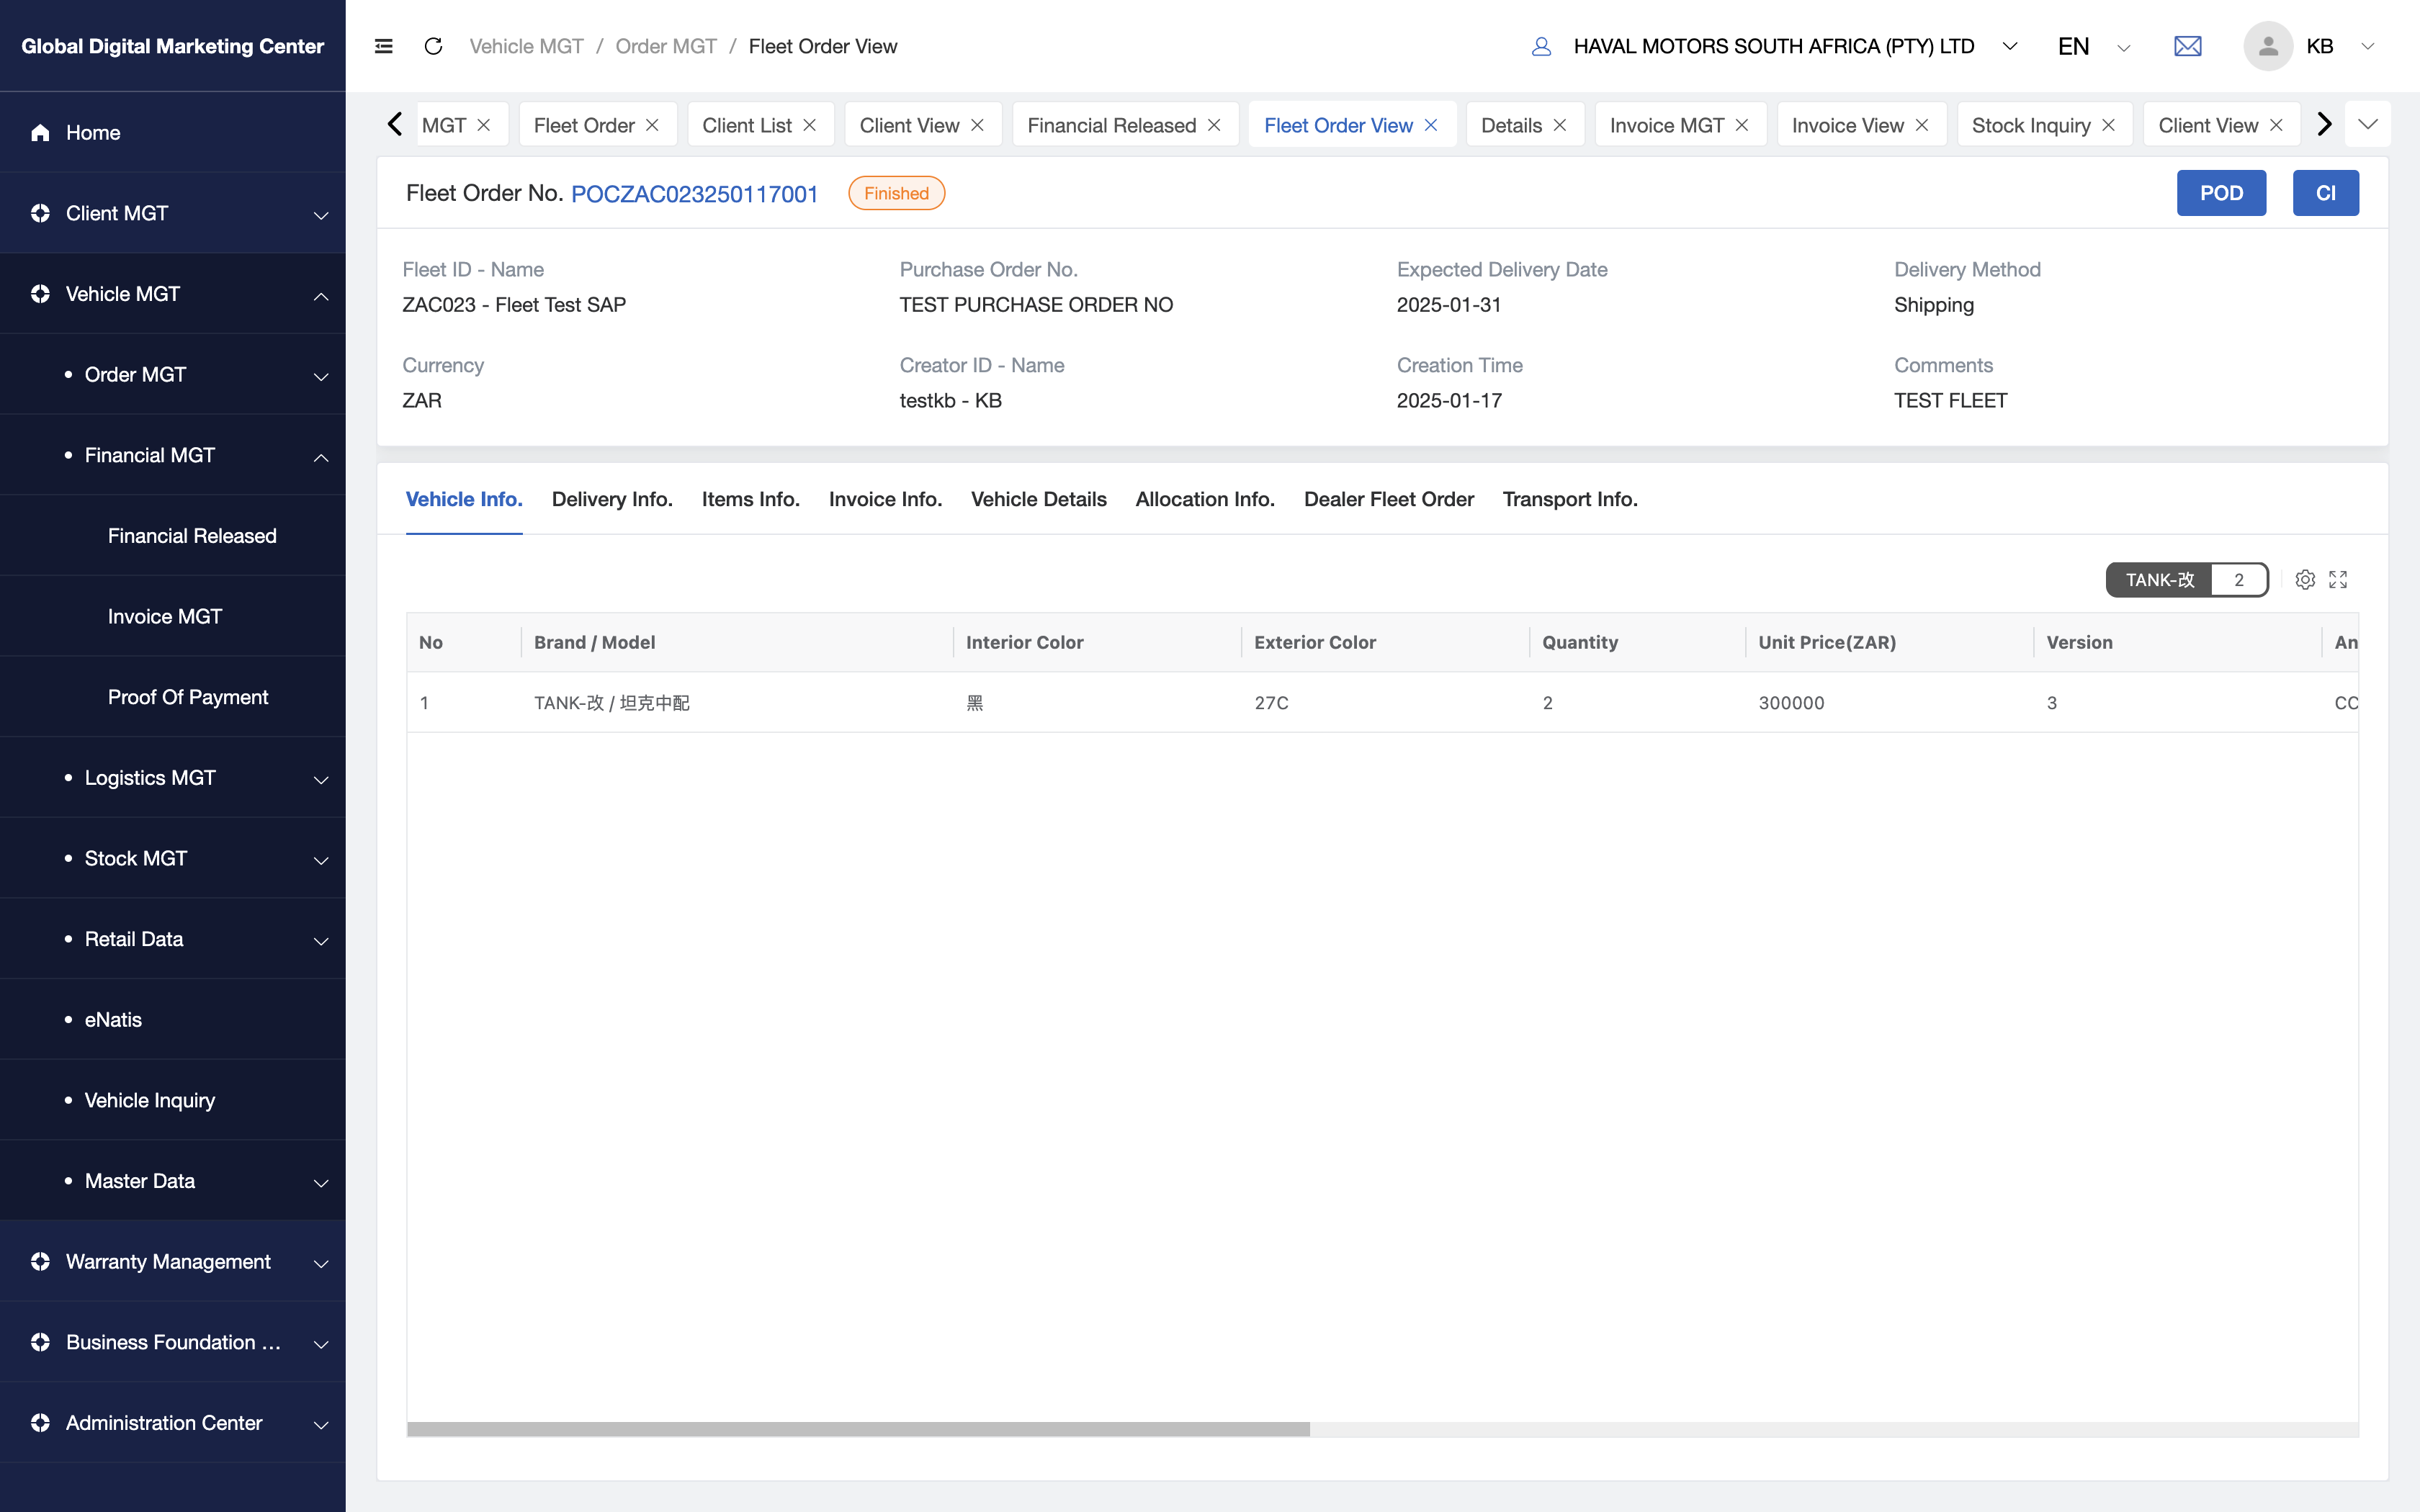Click the Finished status tag
The height and width of the screenshot is (1512, 2420).
point(896,193)
